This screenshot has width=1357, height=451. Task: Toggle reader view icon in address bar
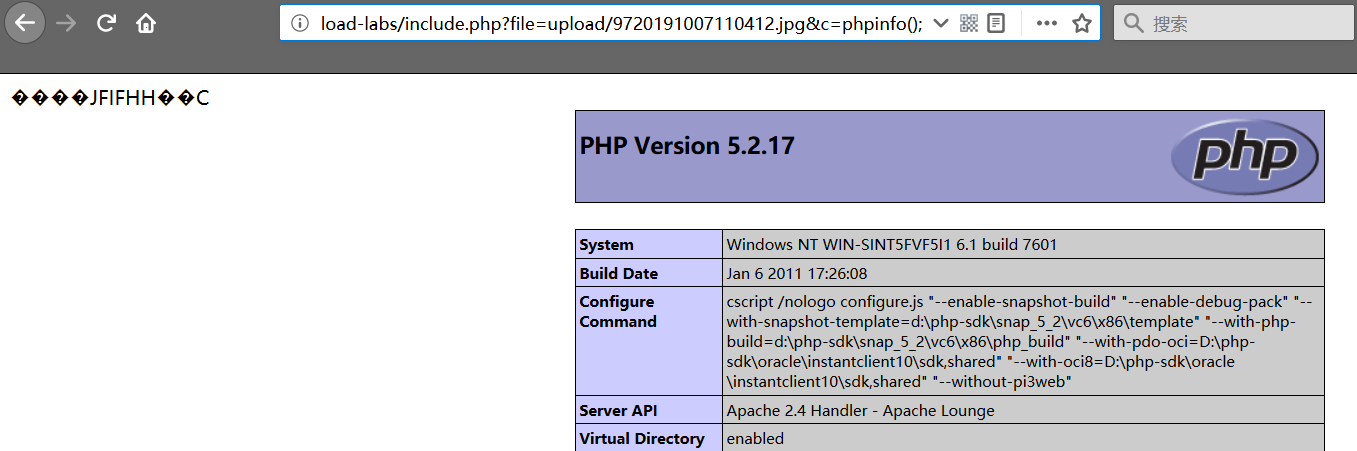click(x=996, y=23)
